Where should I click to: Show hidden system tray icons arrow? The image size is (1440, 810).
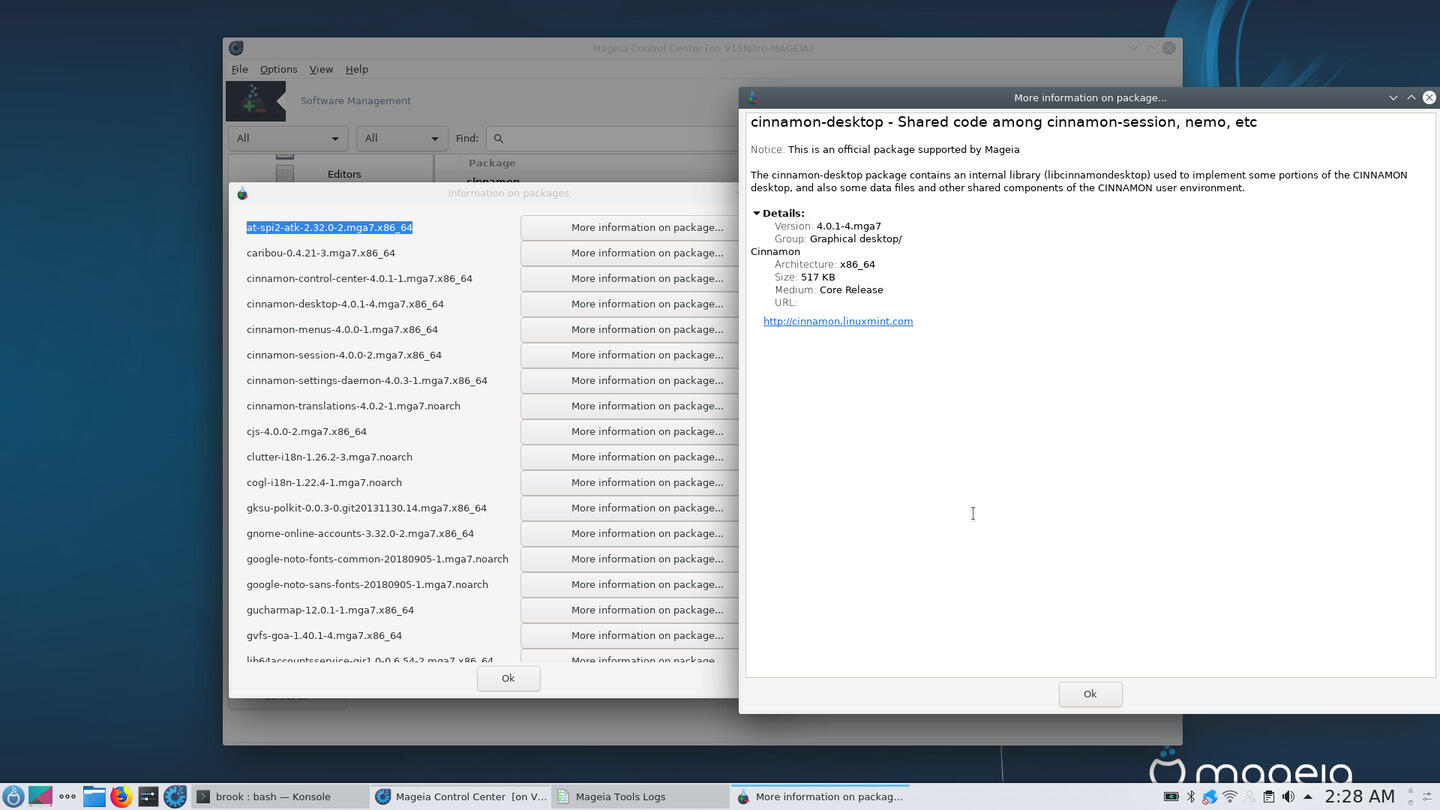click(1307, 797)
